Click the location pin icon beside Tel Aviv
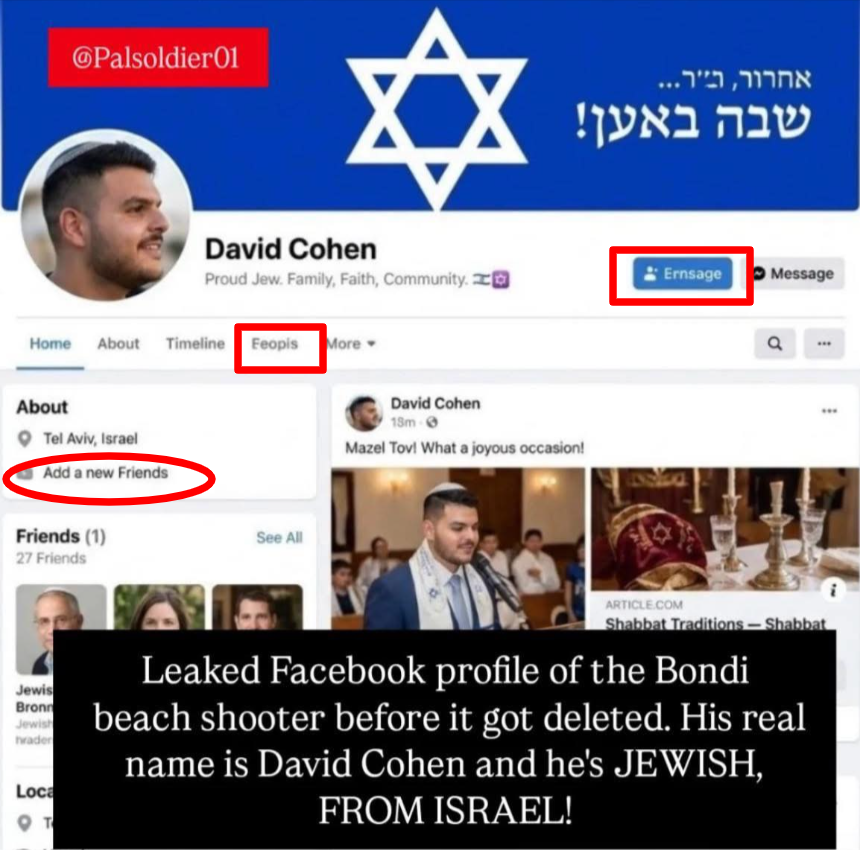The height and width of the screenshot is (850, 860). tap(24, 439)
